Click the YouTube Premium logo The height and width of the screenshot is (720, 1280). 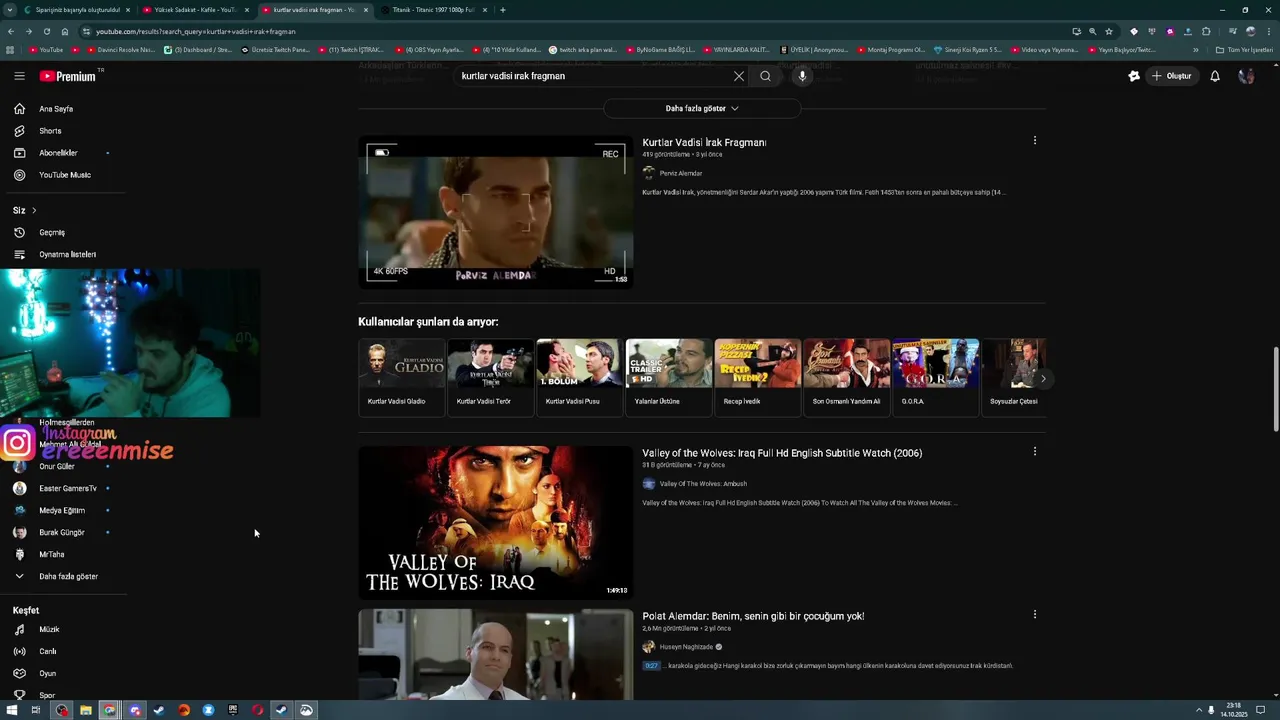point(68,76)
